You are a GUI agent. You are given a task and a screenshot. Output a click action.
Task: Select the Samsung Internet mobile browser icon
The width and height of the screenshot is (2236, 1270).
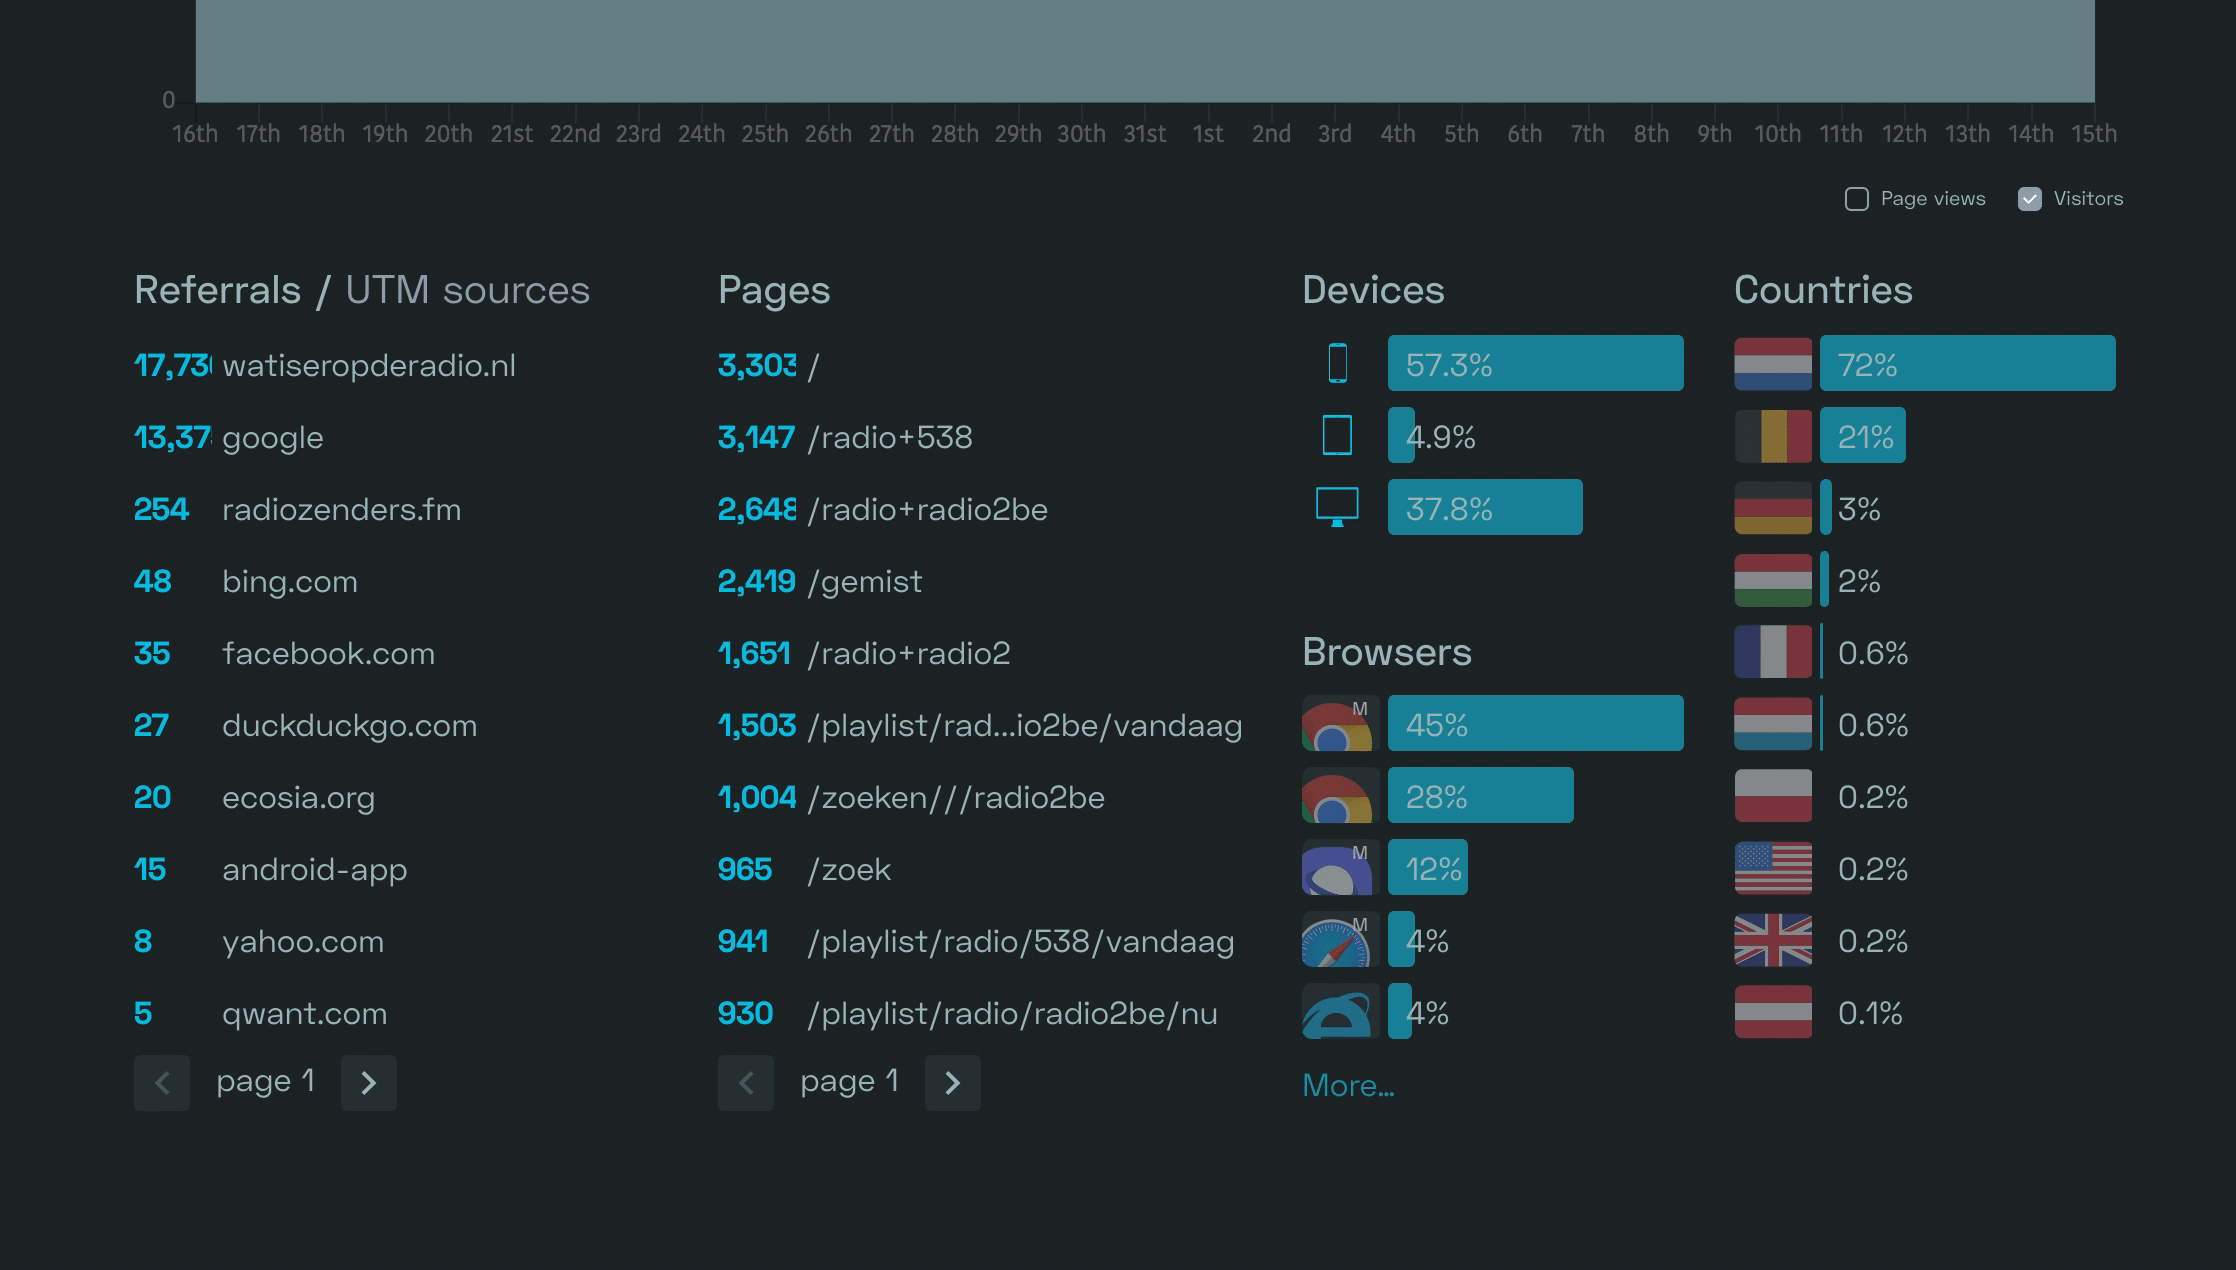click(1339, 867)
